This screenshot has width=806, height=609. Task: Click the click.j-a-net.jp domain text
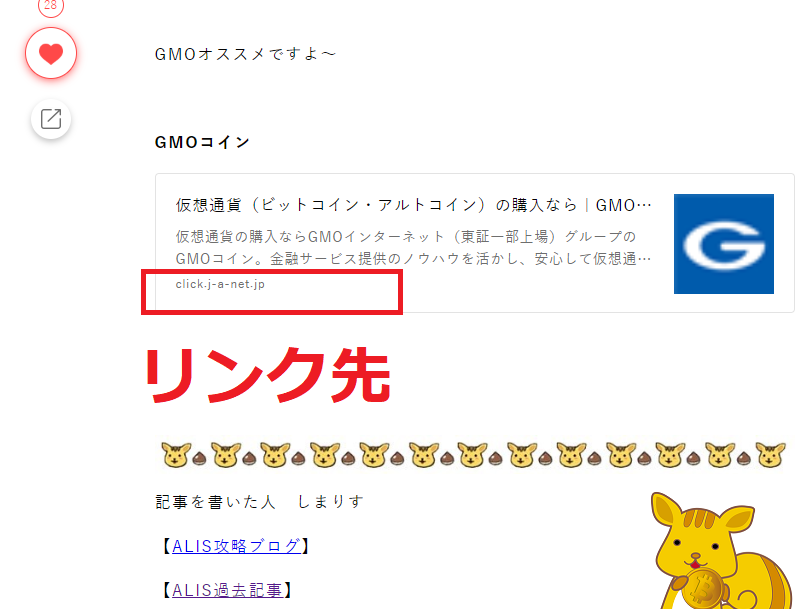coord(220,284)
